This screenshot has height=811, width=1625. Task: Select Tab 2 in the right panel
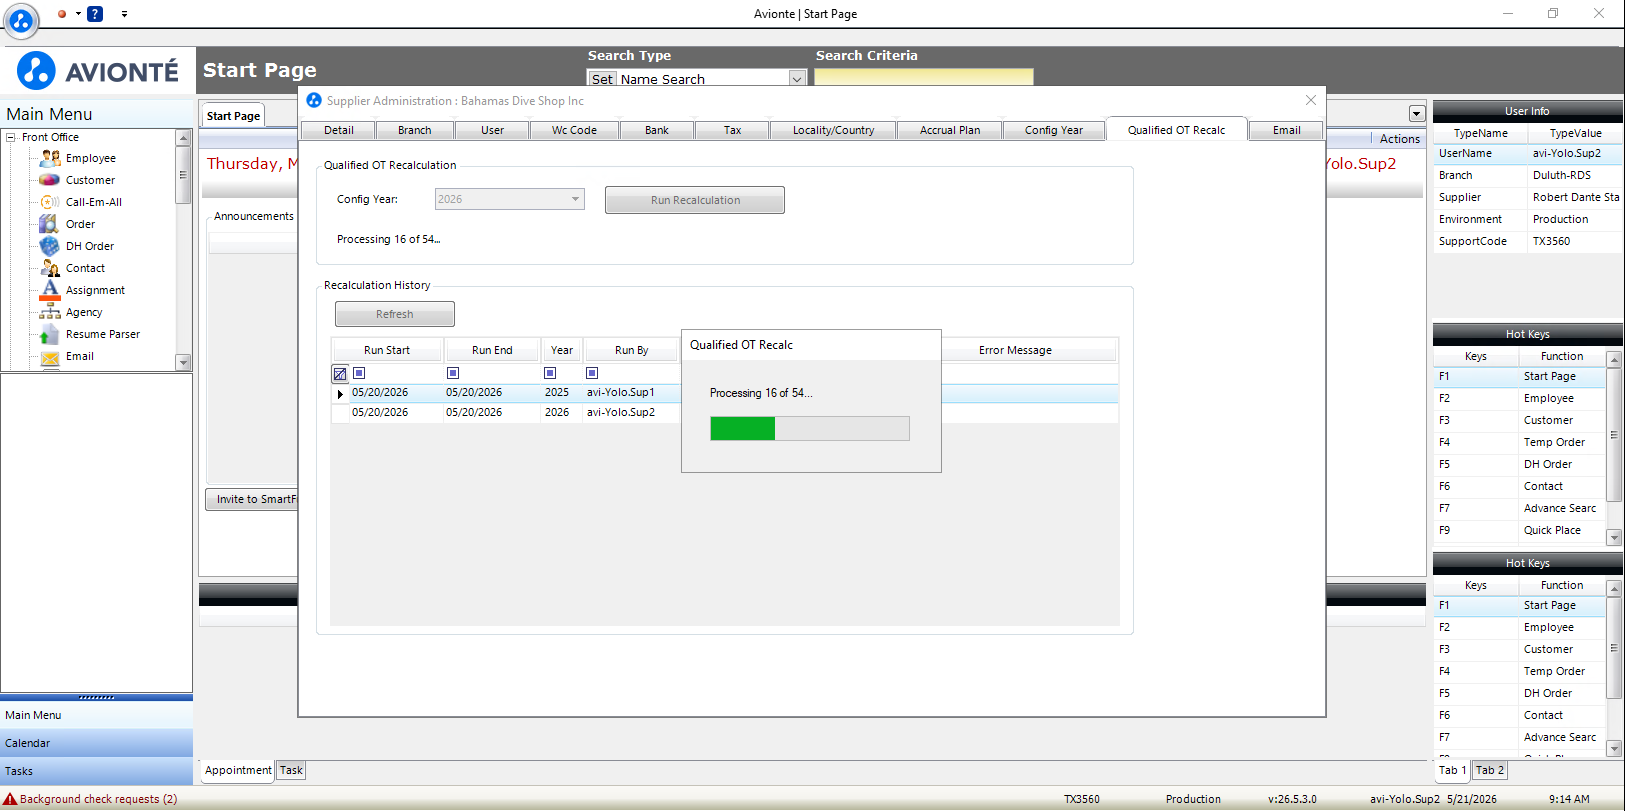(x=1489, y=770)
